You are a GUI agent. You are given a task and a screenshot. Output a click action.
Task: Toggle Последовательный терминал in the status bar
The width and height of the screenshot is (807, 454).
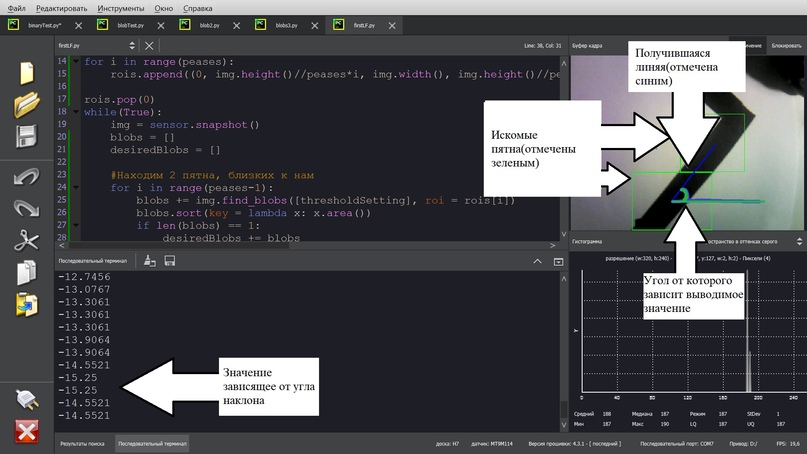[152, 444]
